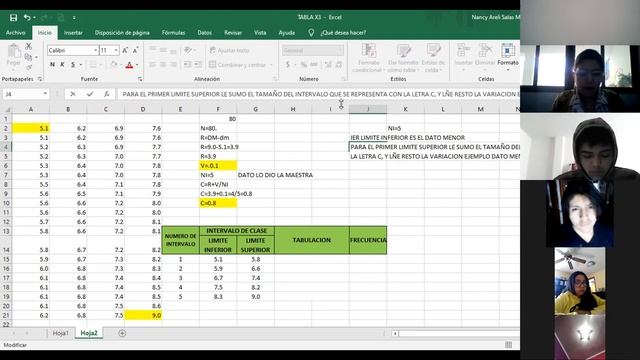Click the Format Painter brush icon

point(29,67)
